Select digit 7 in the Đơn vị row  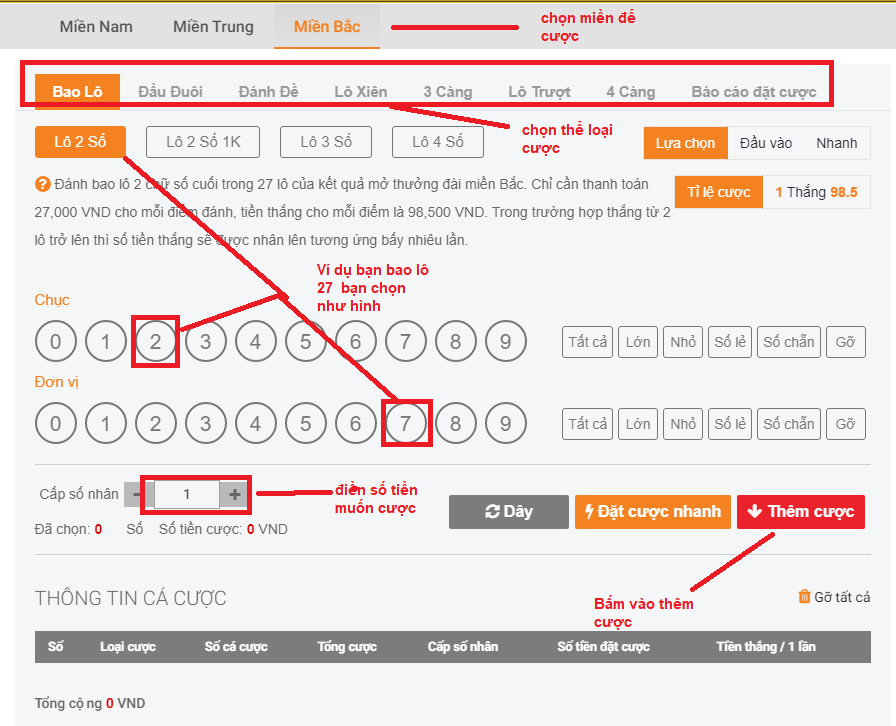click(x=406, y=424)
